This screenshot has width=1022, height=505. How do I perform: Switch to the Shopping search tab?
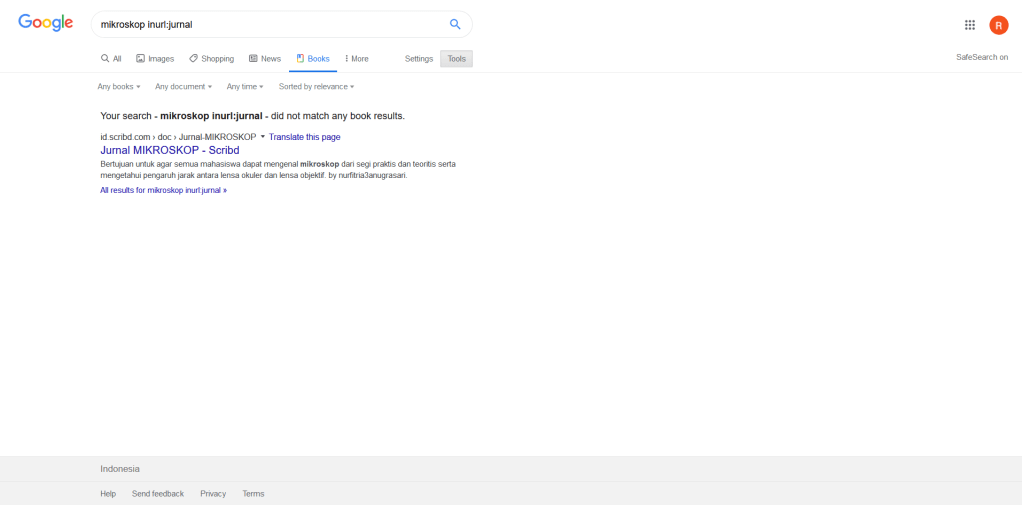pos(211,59)
